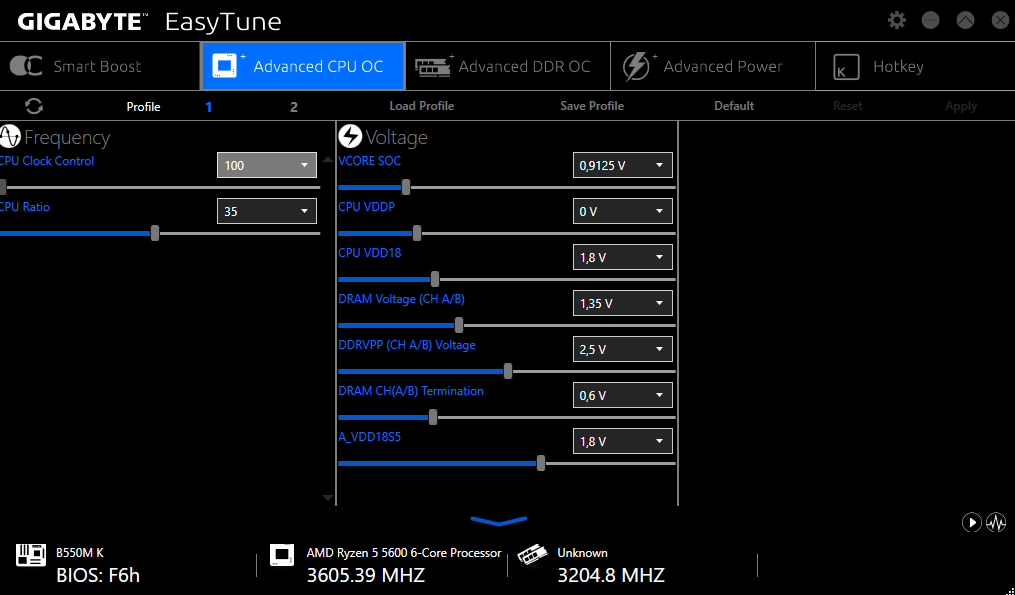
Task: Go to the Advanced Power tab
Action: coord(713,66)
